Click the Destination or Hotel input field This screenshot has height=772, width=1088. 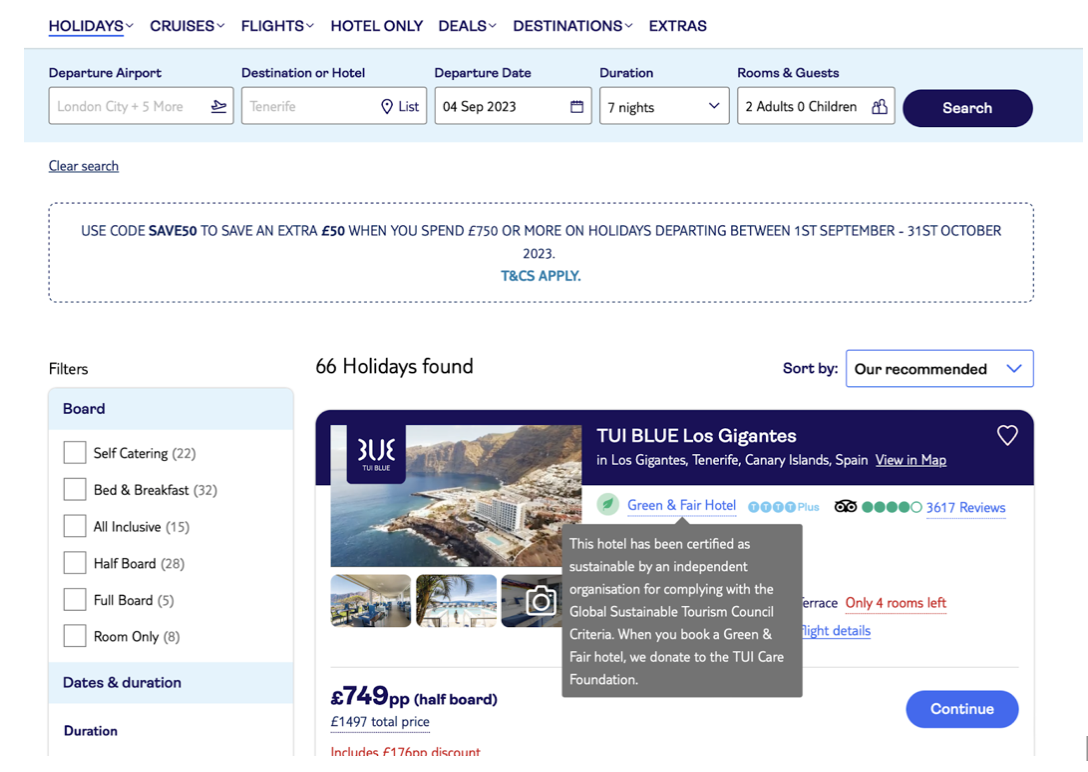[x=334, y=106]
